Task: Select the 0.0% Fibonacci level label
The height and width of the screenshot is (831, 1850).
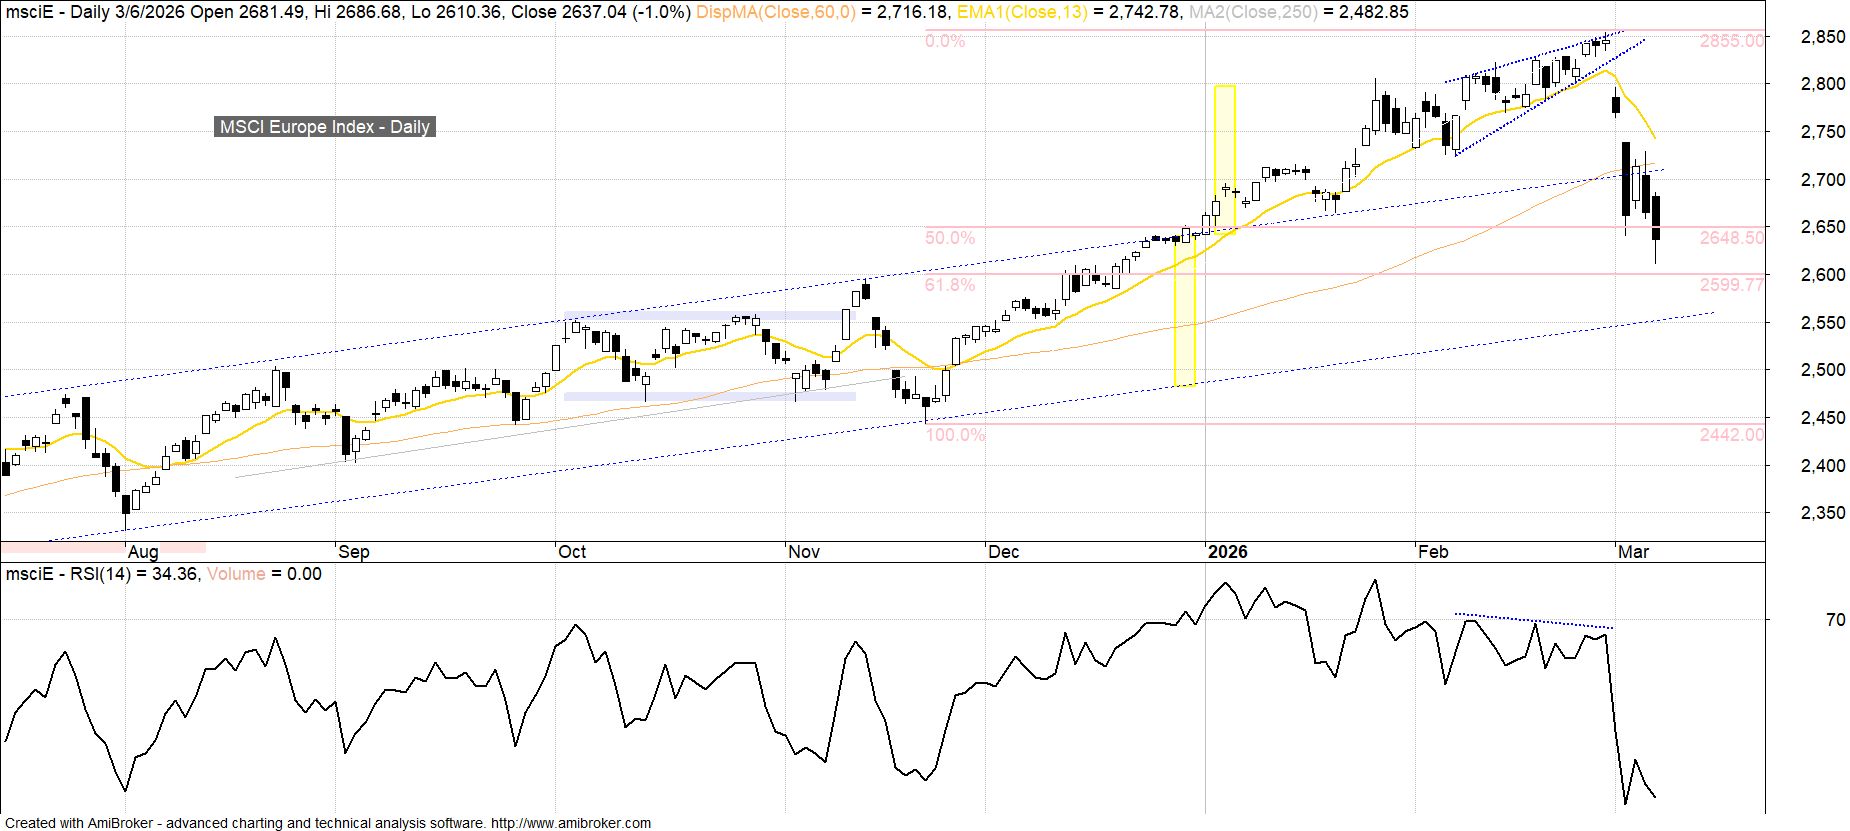Action: pos(945,41)
